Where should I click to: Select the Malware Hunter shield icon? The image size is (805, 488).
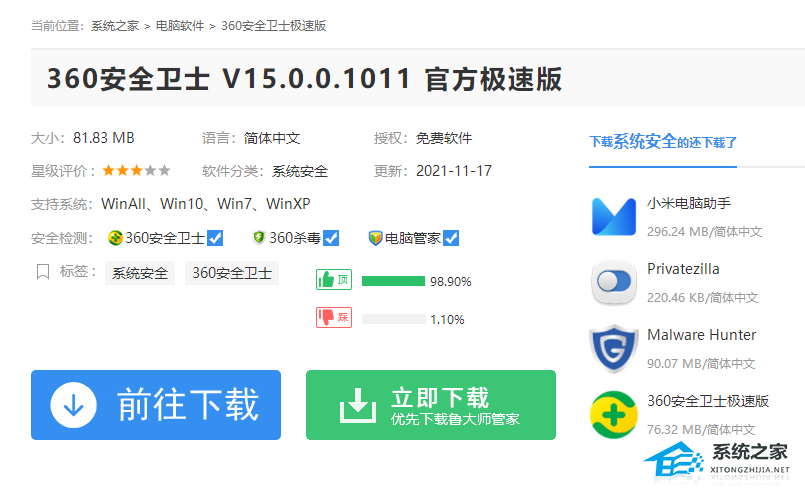click(614, 348)
